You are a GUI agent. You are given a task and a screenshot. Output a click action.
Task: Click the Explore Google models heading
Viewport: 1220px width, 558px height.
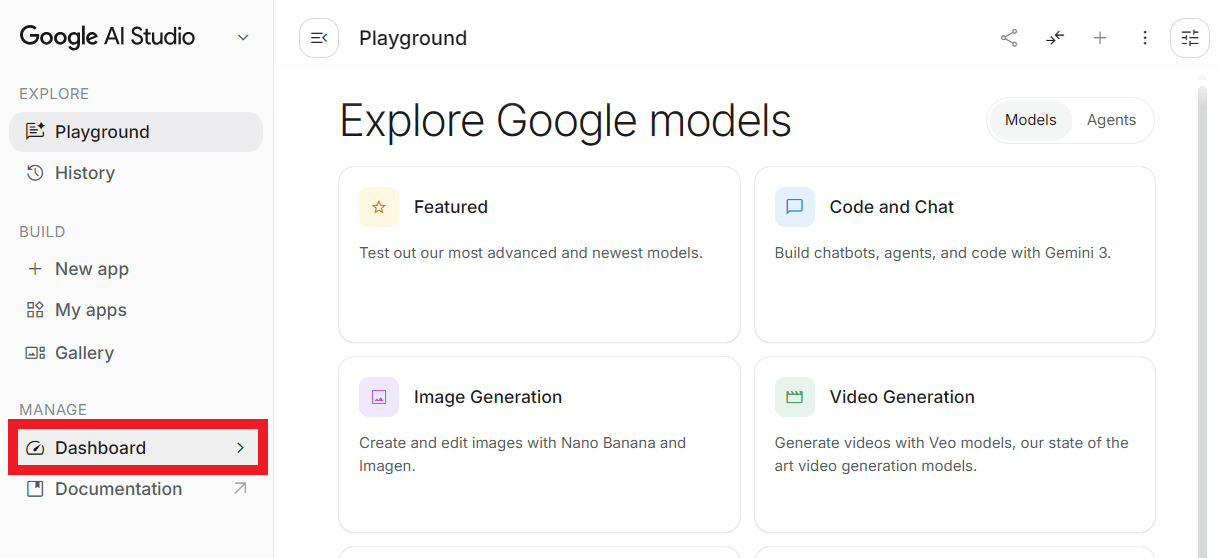point(566,121)
